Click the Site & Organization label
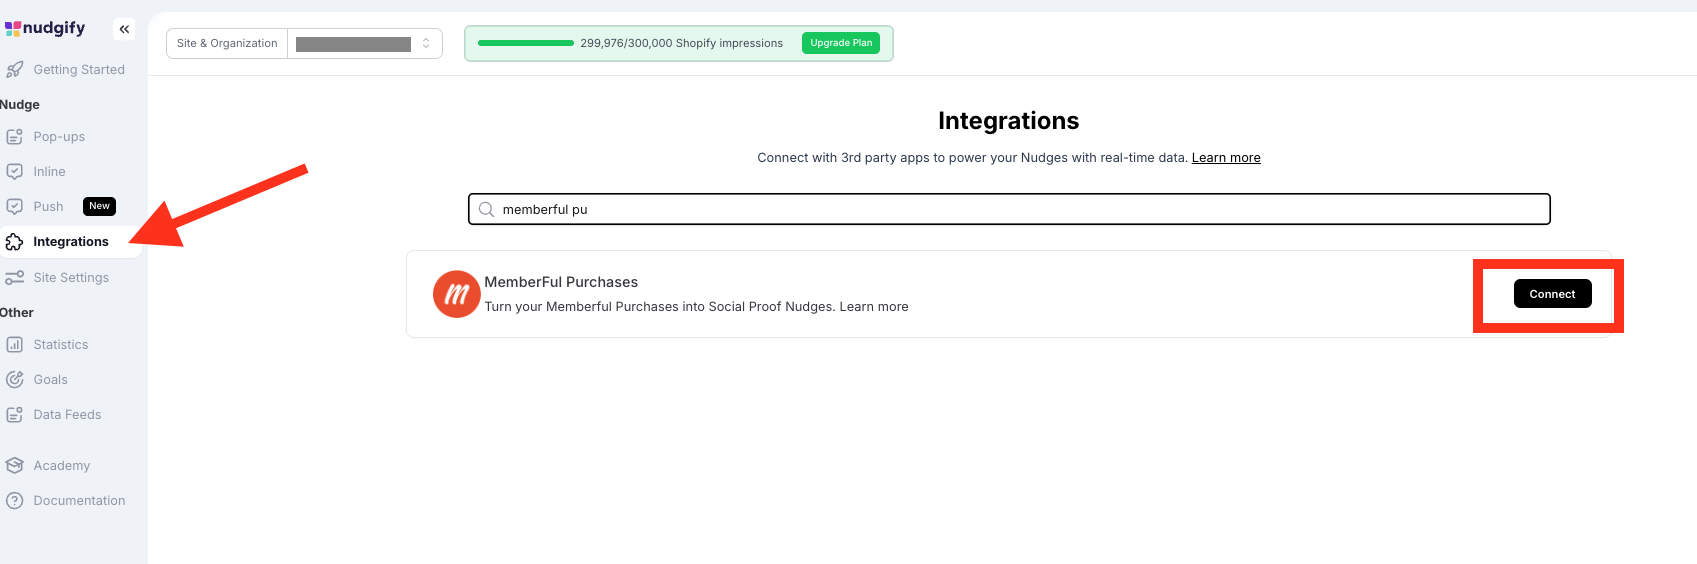 coord(227,43)
